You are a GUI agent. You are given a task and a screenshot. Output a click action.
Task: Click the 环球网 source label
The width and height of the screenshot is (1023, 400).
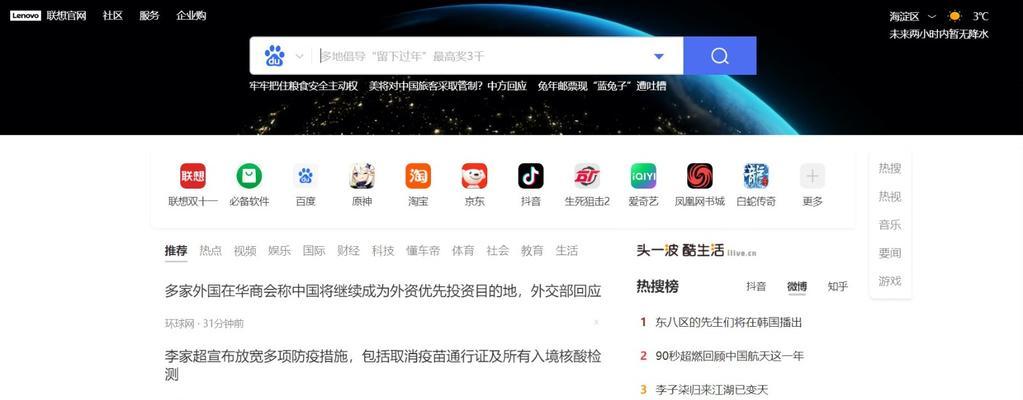click(x=181, y=324)
